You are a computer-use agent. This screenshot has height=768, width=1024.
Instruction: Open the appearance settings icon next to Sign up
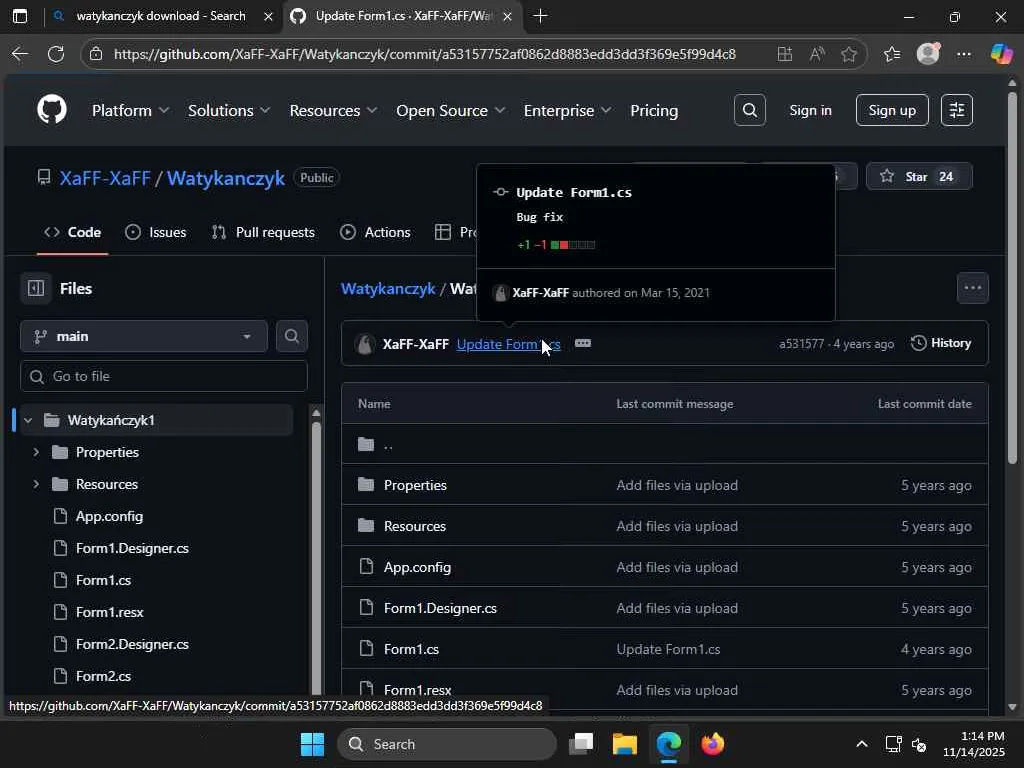956,110
